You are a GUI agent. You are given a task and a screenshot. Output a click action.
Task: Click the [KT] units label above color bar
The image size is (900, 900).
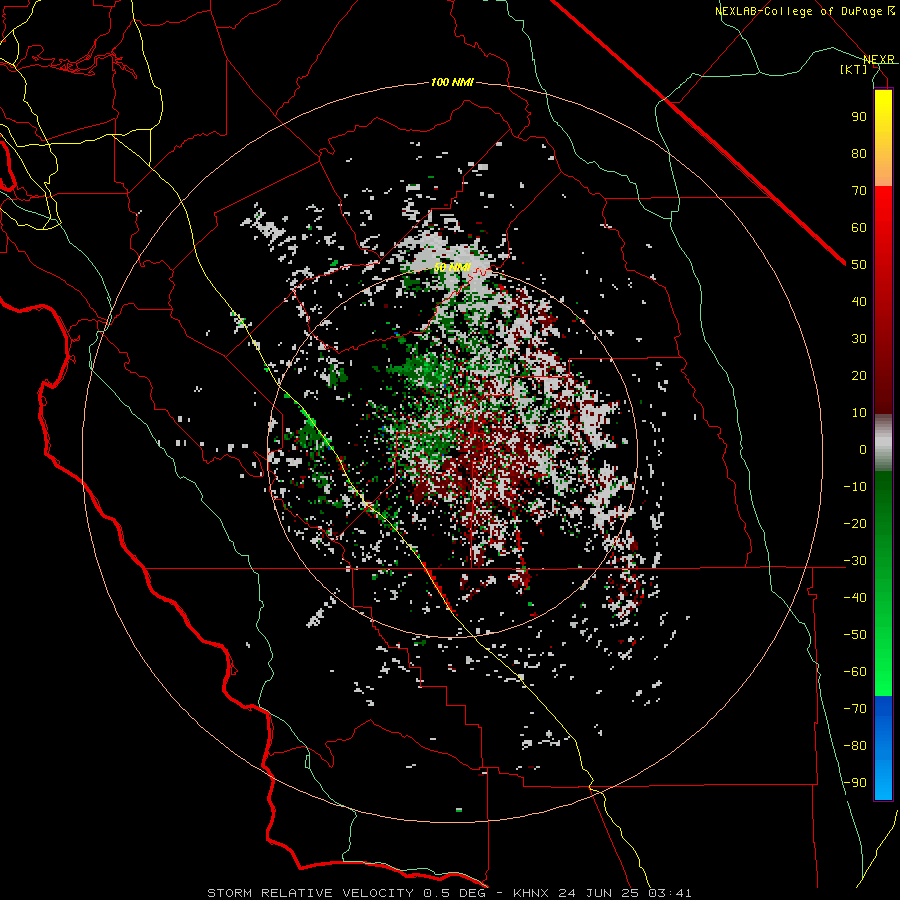point(853,69)
